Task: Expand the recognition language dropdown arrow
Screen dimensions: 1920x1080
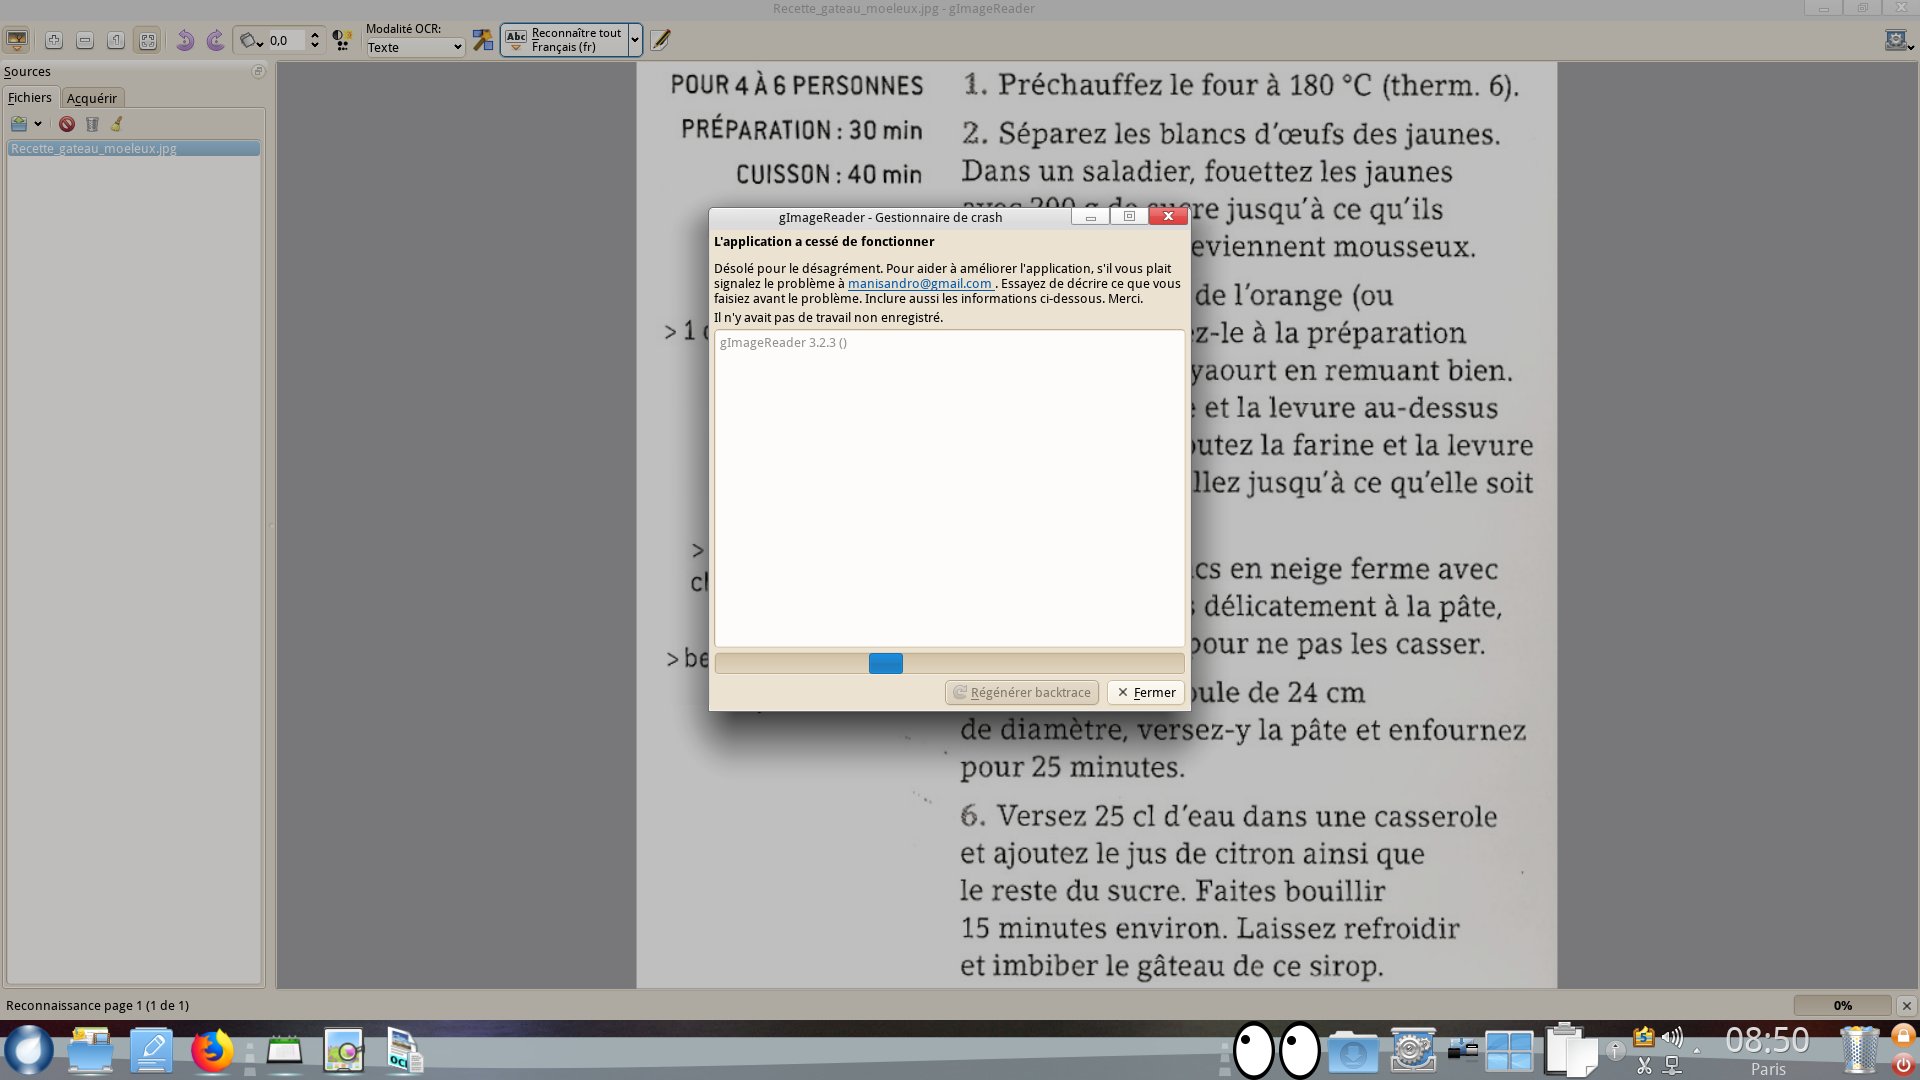Action: (x=635, y=40)
